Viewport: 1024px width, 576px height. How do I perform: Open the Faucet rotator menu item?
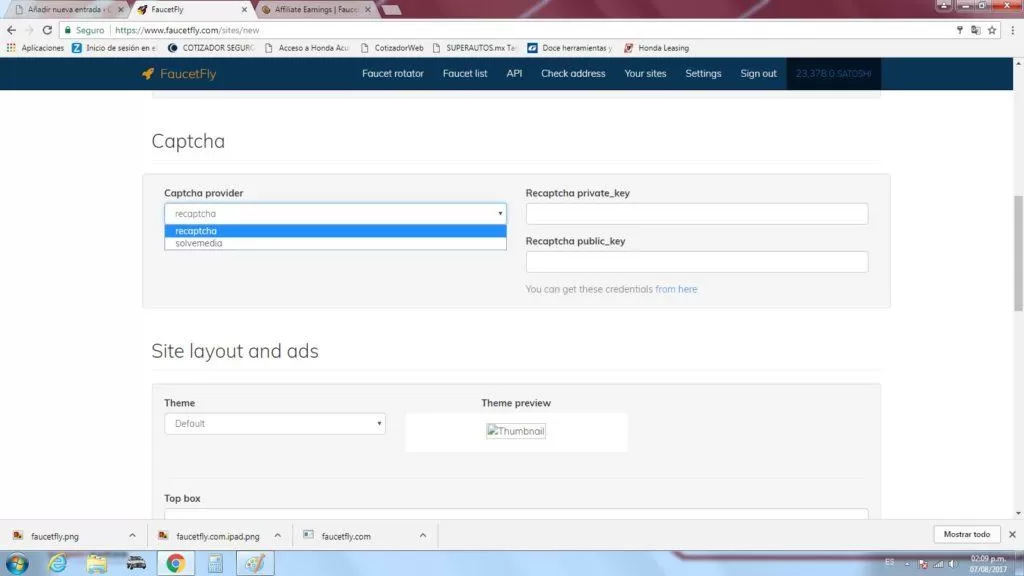(x=393, y=74)
